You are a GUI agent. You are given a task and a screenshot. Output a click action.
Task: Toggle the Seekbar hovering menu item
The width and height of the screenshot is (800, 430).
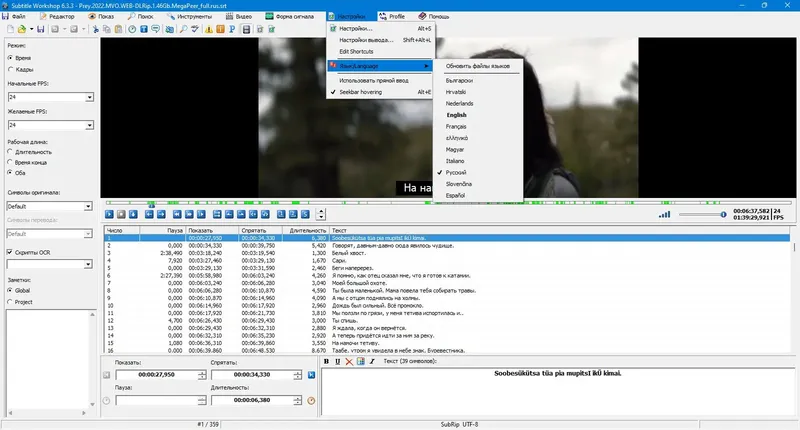pos(381,92)
